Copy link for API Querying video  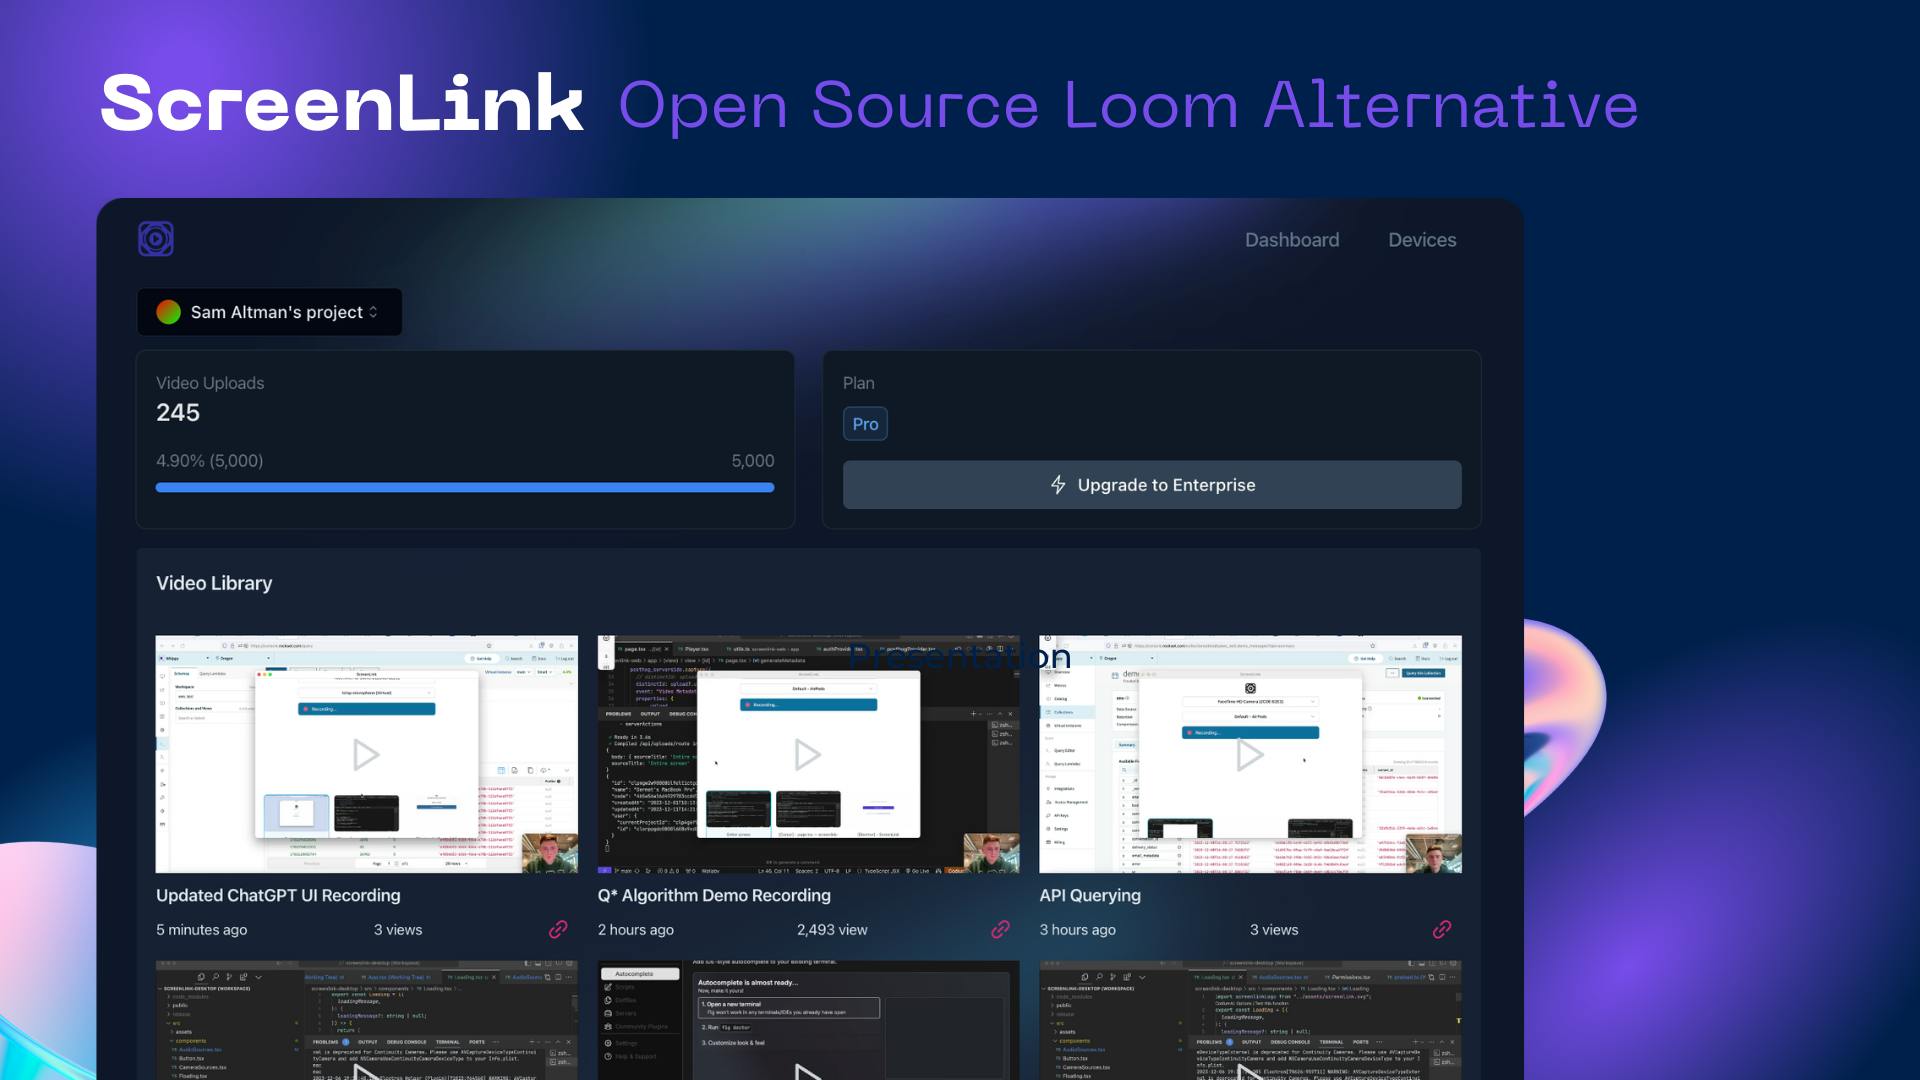coord(1442,929)
